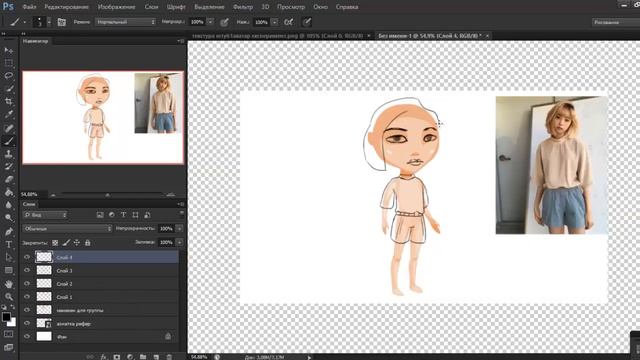Screen dimensions: 640x360
Task: Select the Type tool
Action: tap(9, 244)
